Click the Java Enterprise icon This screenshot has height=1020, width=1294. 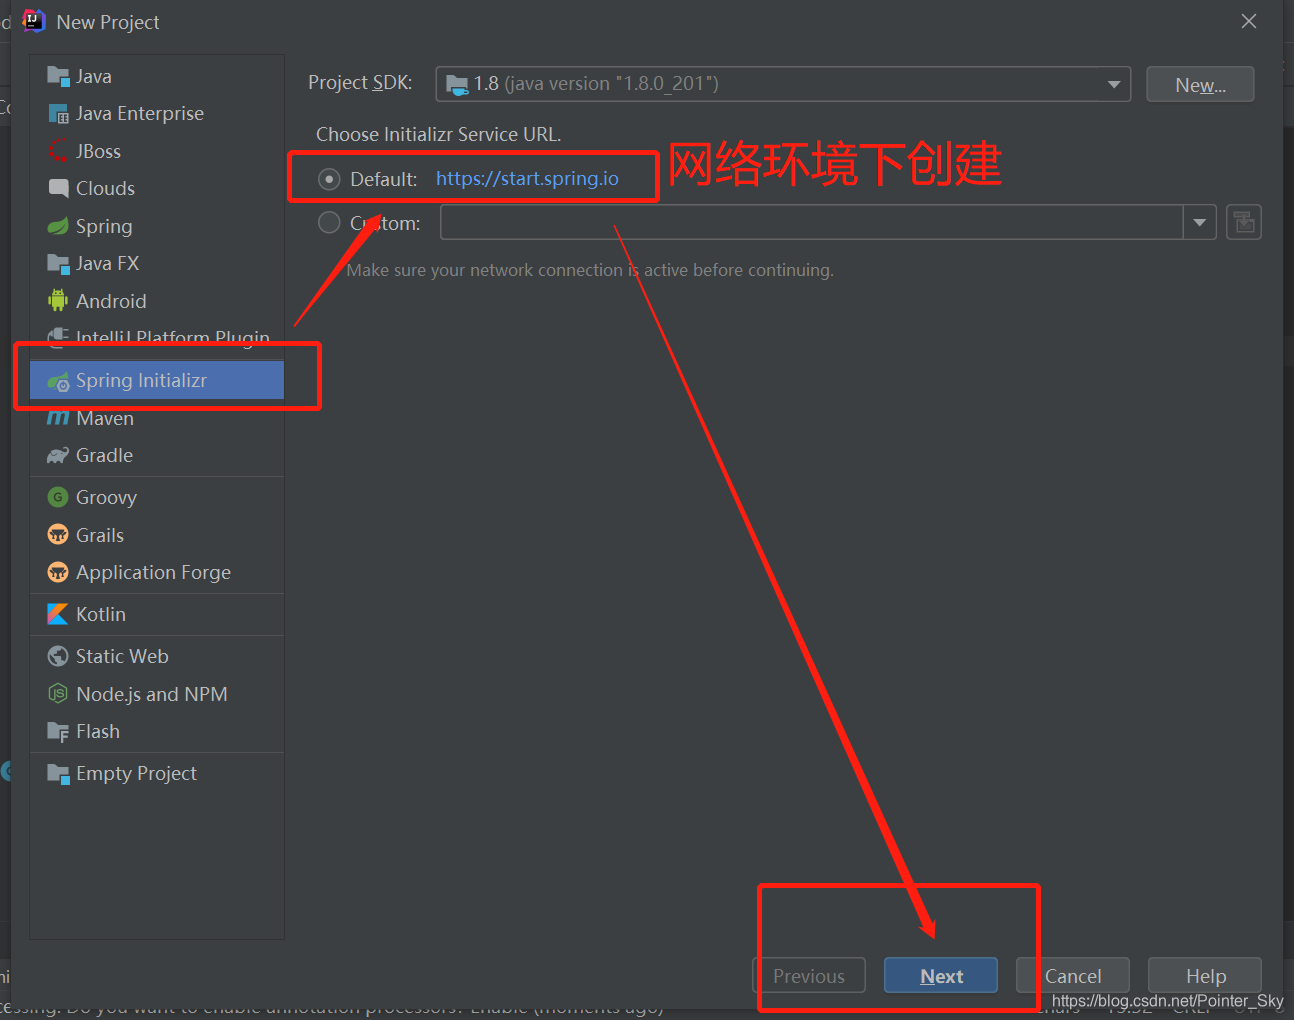click(x=58, y=114)
